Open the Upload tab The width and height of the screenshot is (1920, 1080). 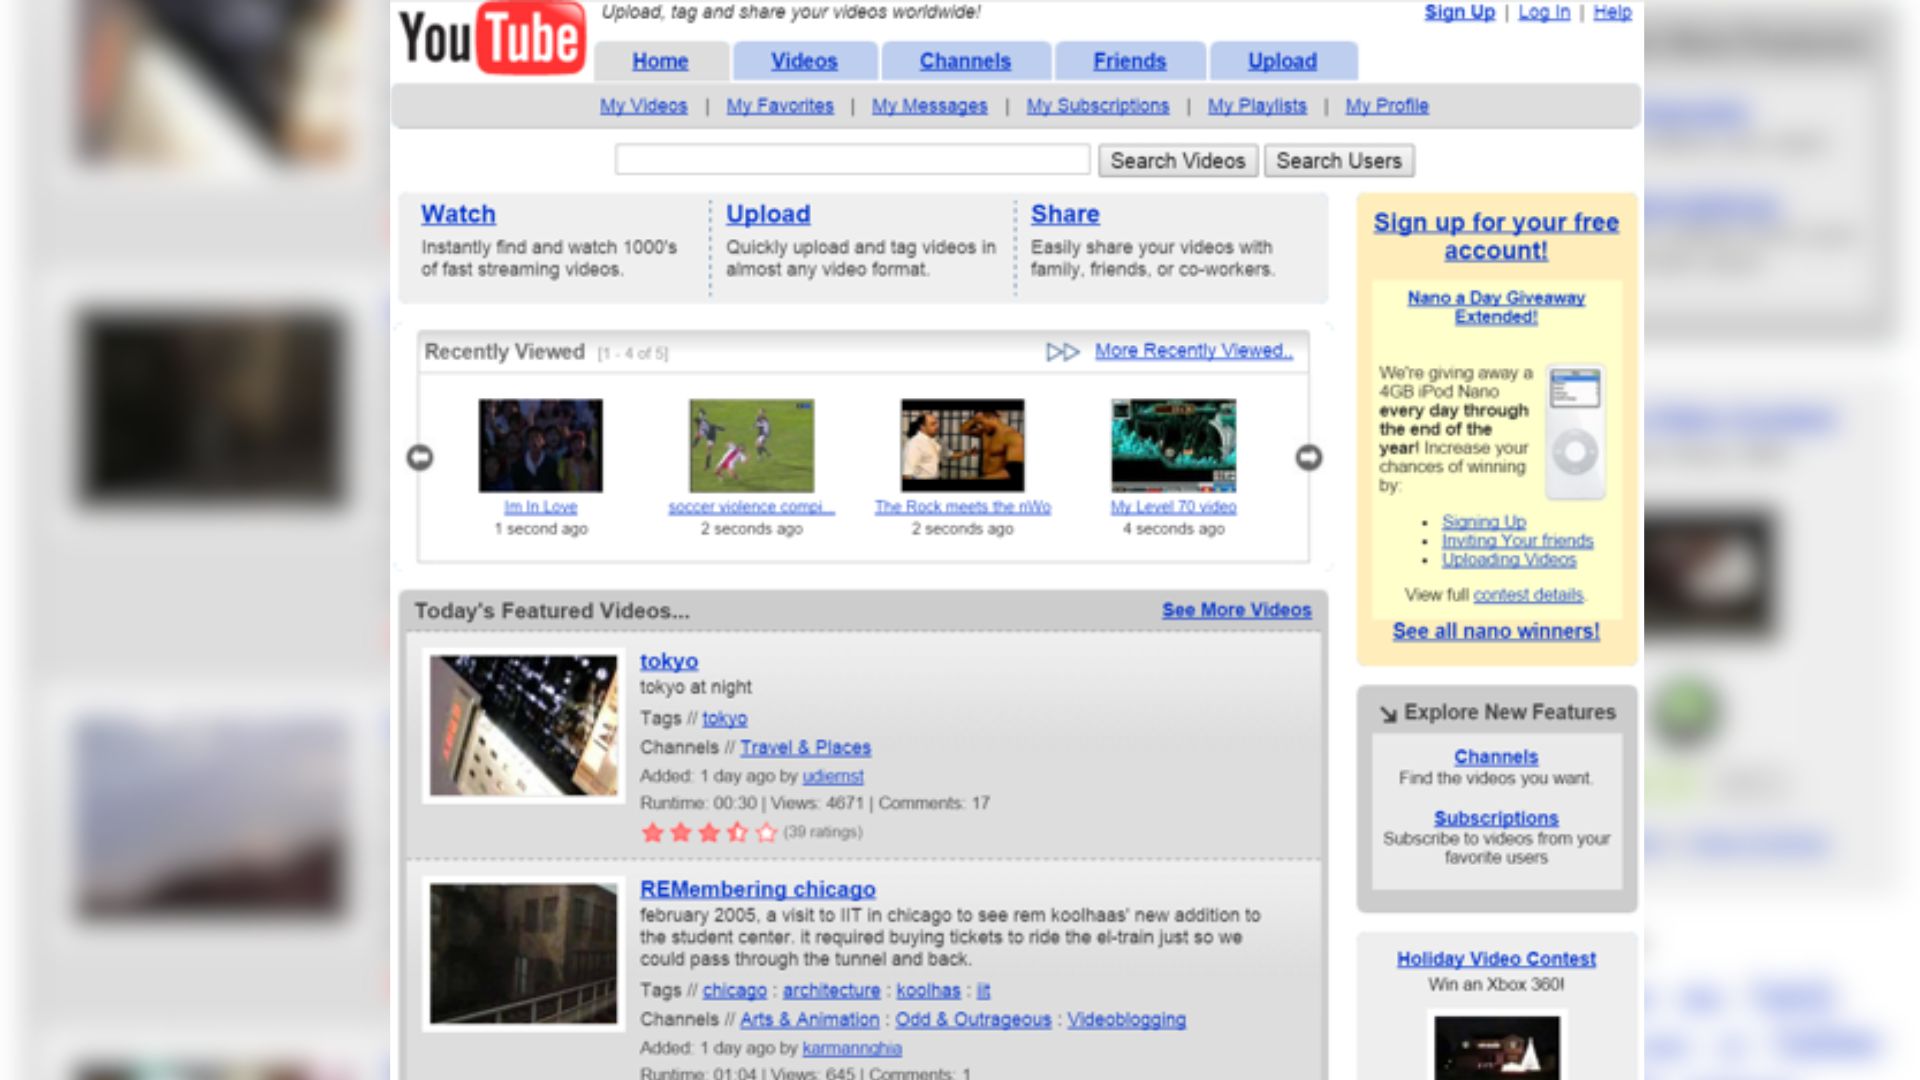click(1282, 61)
